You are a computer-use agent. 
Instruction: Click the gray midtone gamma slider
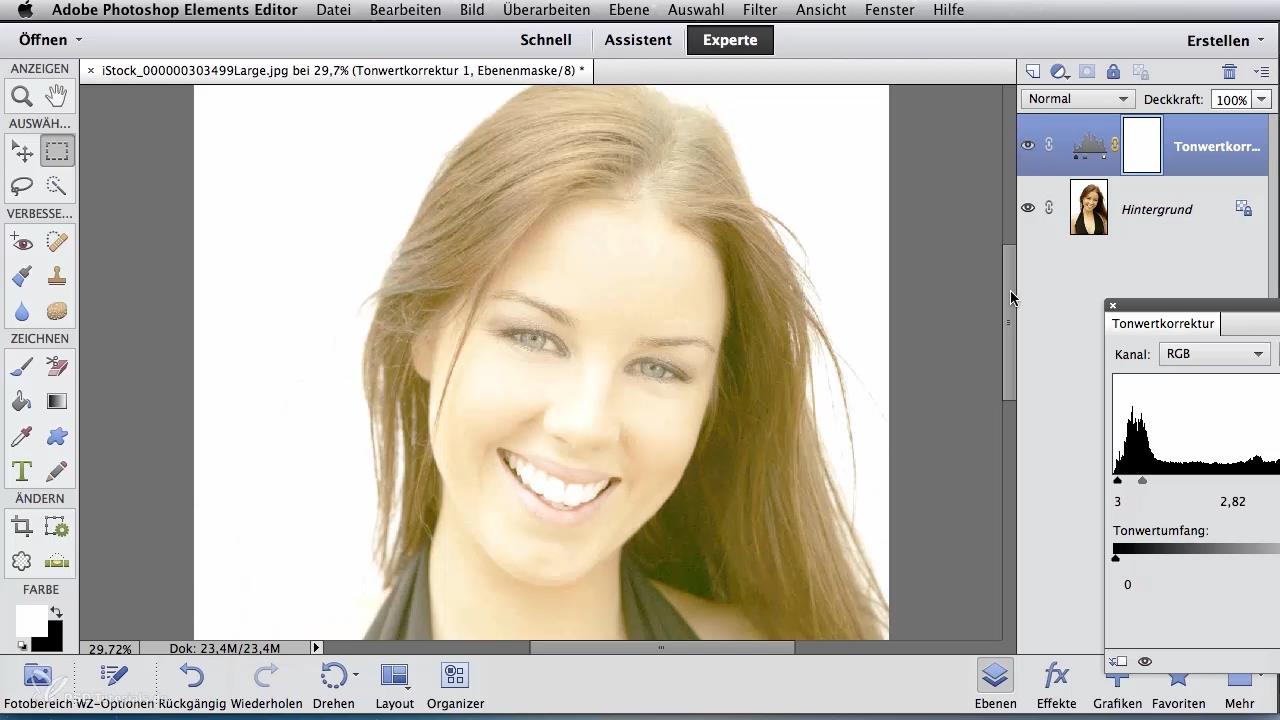(1142, 480)
